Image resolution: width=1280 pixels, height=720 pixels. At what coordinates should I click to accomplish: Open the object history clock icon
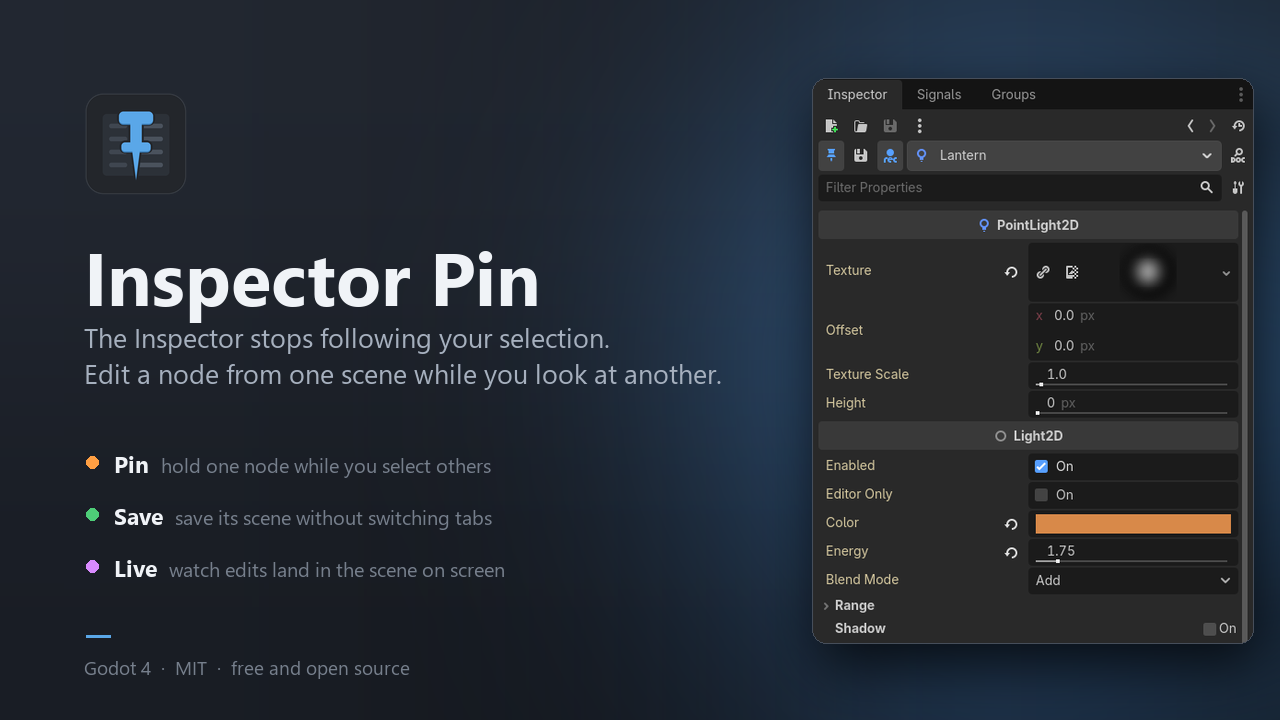tap(1238, 126)
